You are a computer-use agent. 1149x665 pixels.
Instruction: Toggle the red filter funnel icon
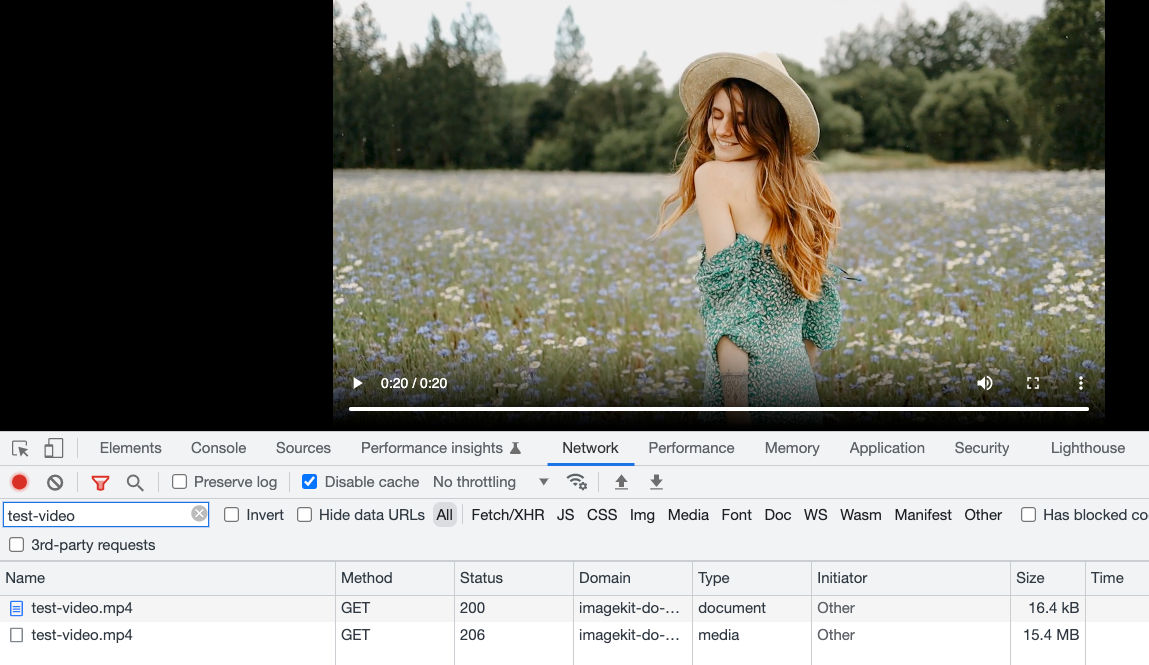[100, 482]
